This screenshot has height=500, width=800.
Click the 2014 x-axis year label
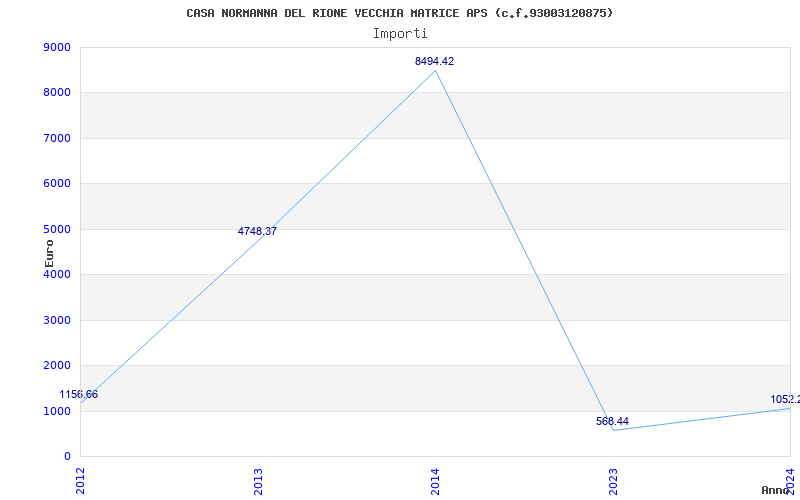(x=435, y=481)
